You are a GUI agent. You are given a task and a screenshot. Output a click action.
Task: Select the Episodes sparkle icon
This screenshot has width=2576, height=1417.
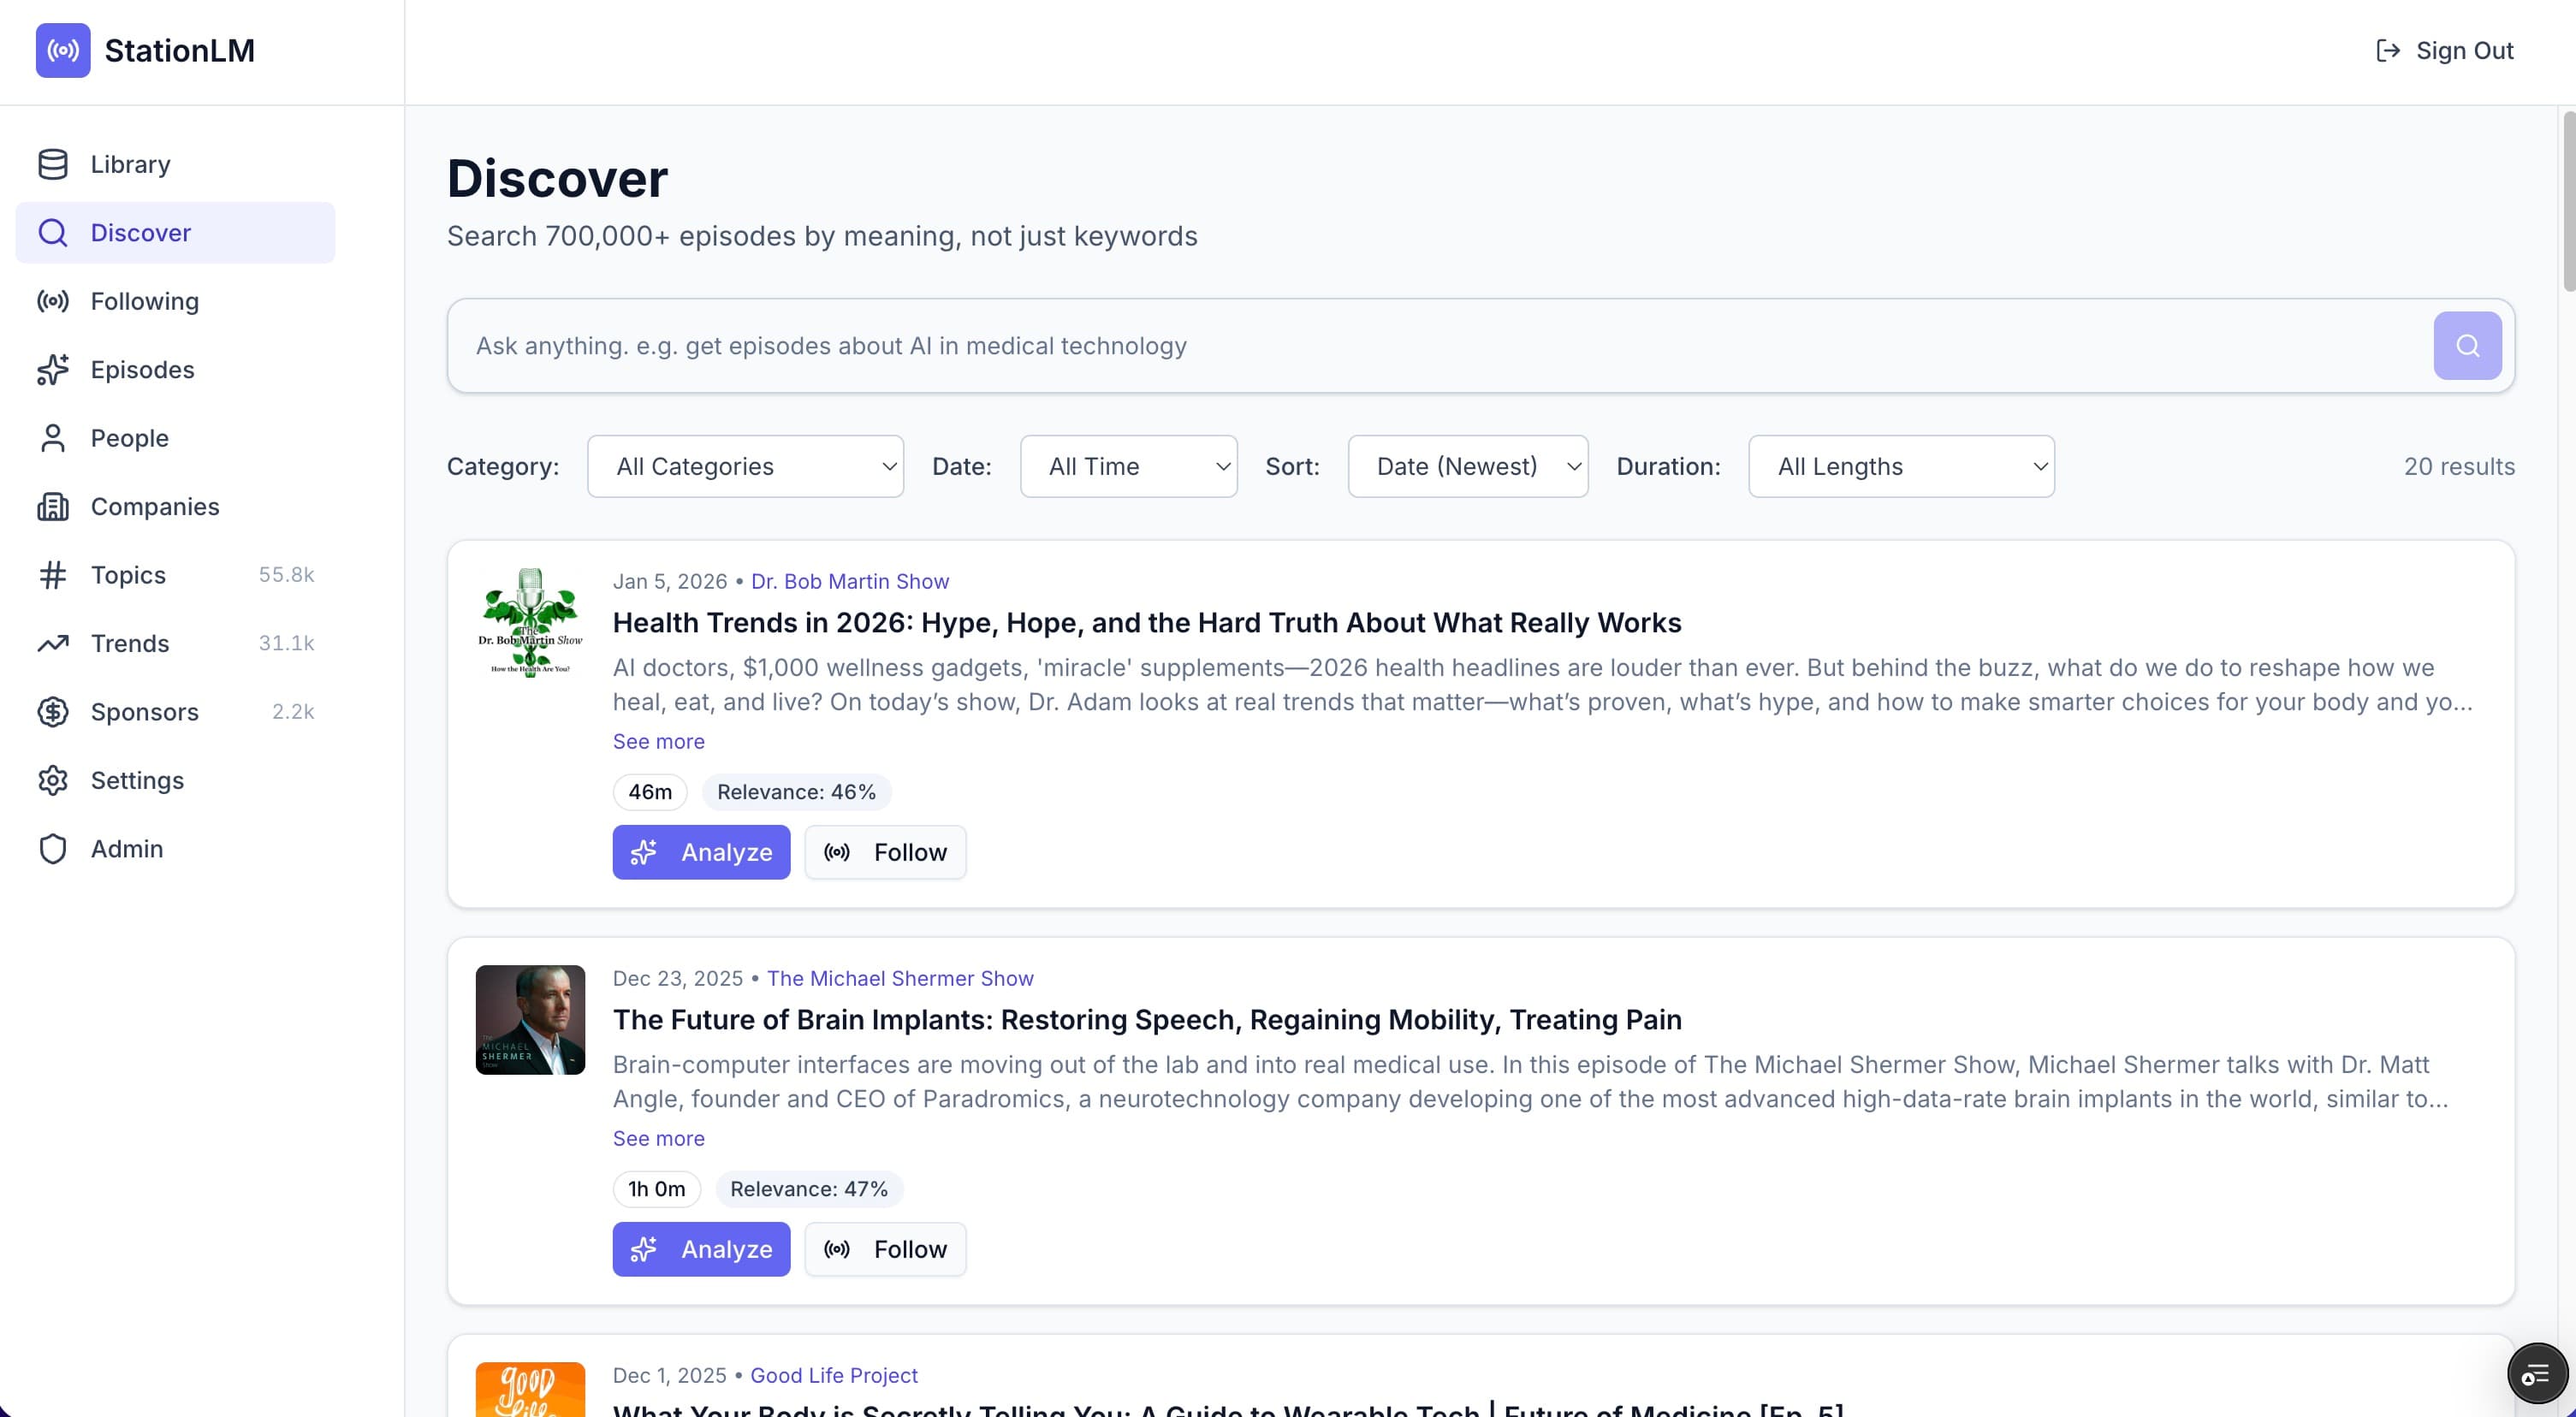coord(52,369)
